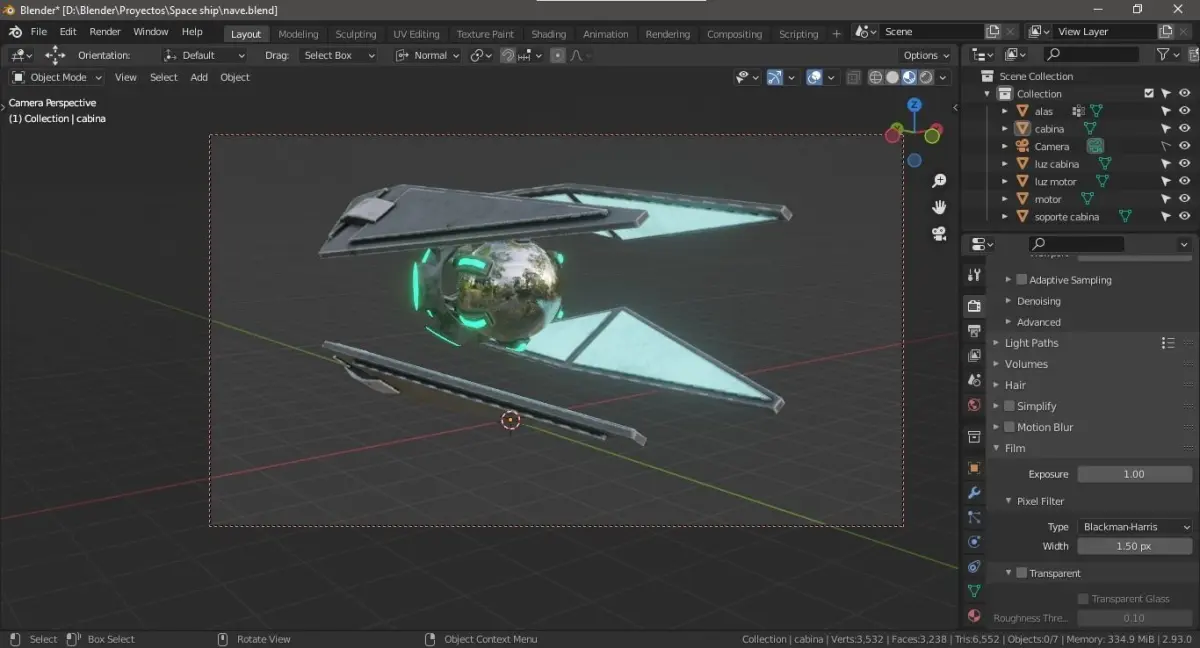The image size is (1200, 648).
Task: Click the Blender logo menu icon
Action: pyautogui.click(x=15, y=32)
